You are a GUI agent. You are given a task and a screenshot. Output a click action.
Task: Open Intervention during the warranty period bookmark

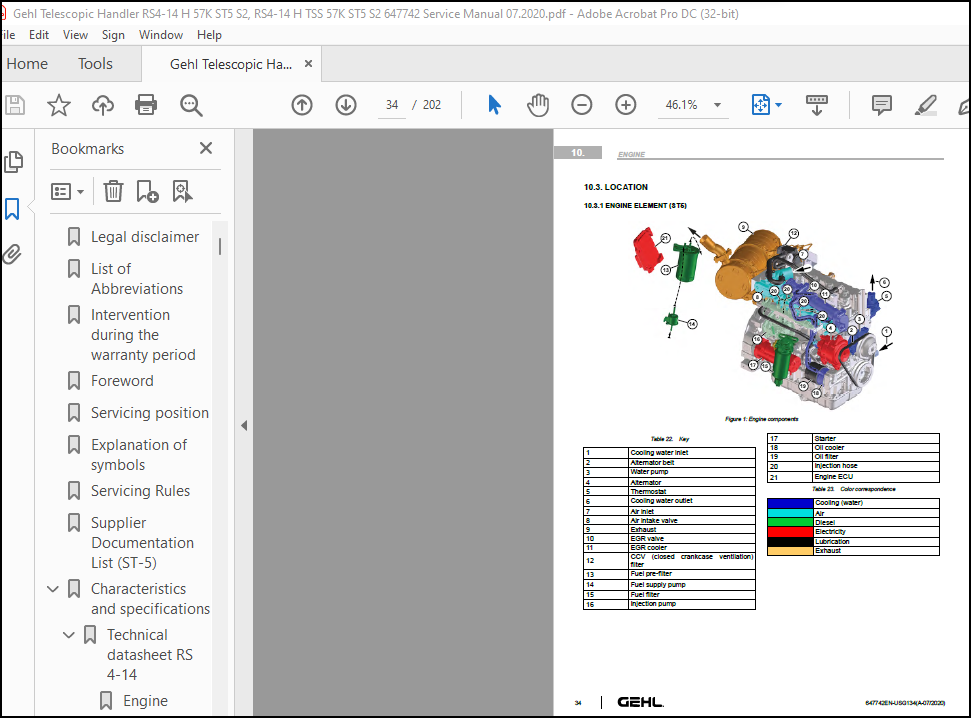(143, 335)
